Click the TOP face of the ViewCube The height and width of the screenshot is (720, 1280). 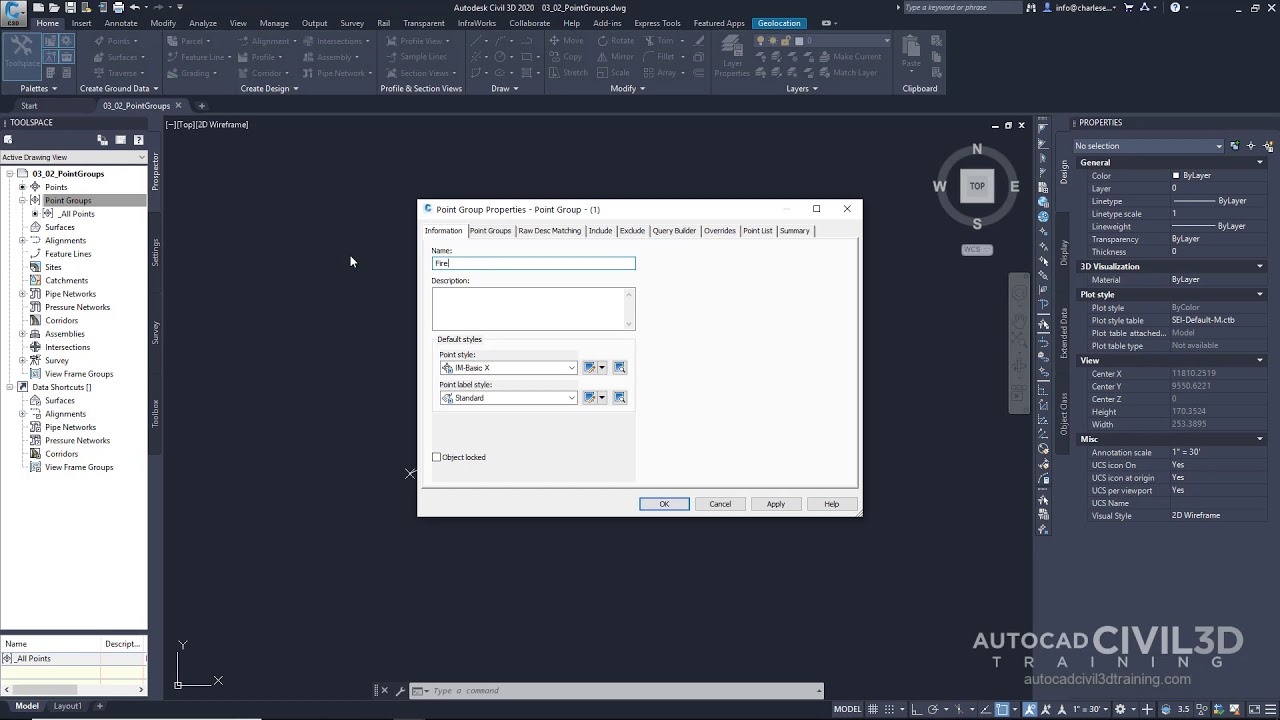[x=977, y=186]
